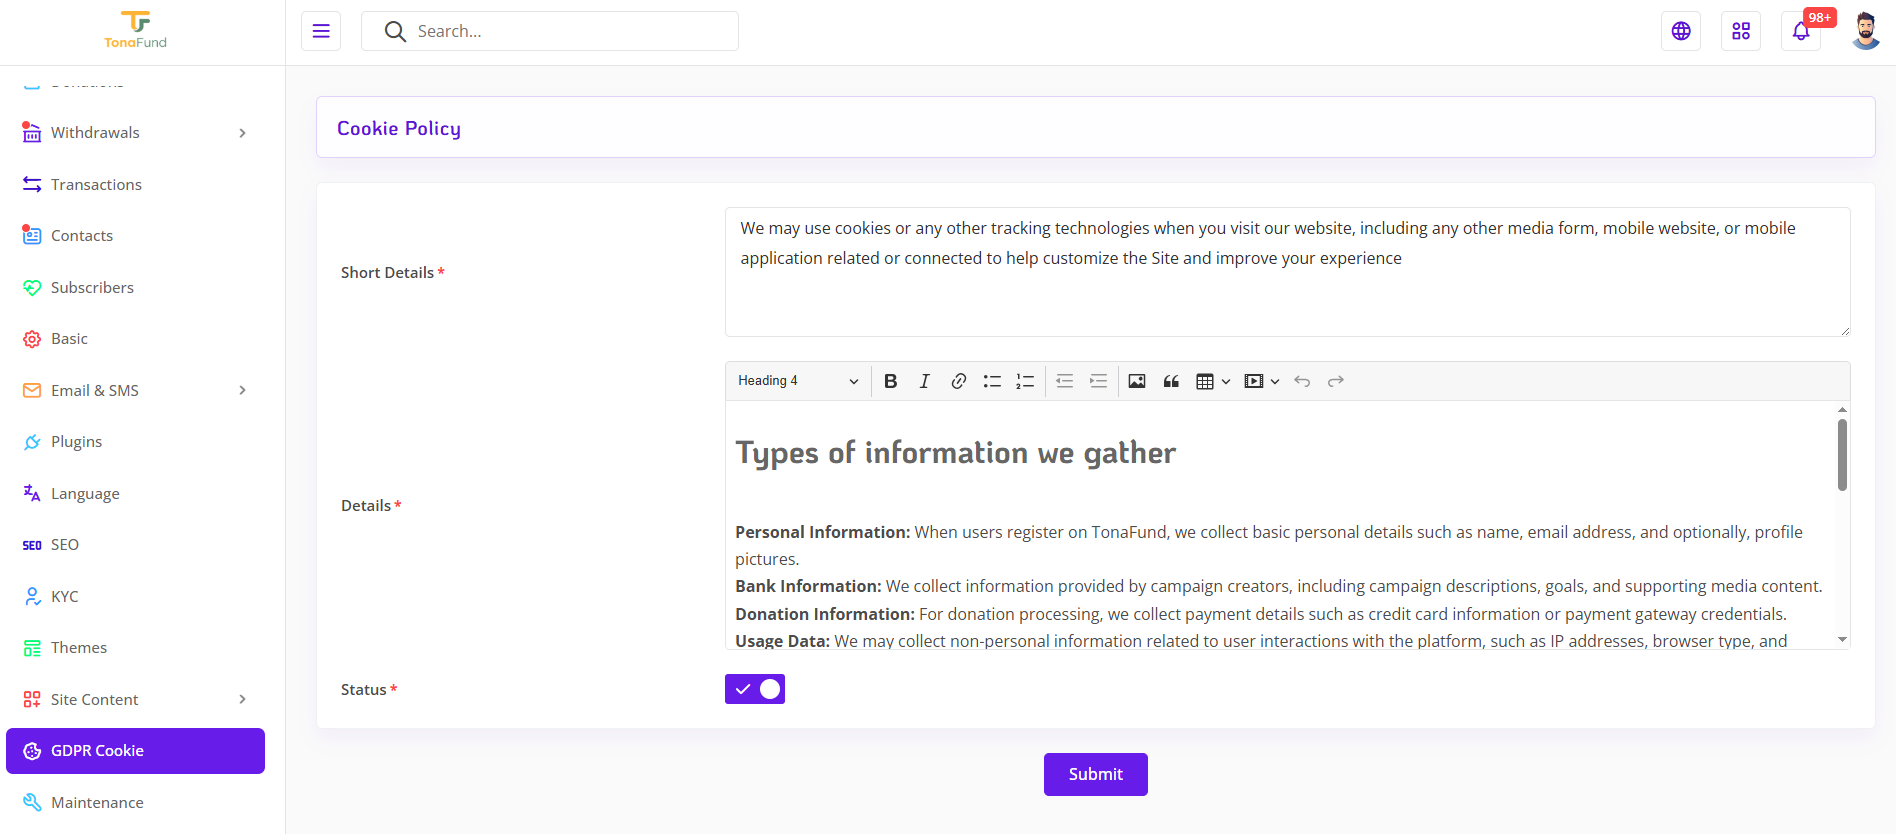This screenshot has width=1896, height=834.
Task: Insert a block quote
Action: pyautogui.click(x=1171, y=381)
